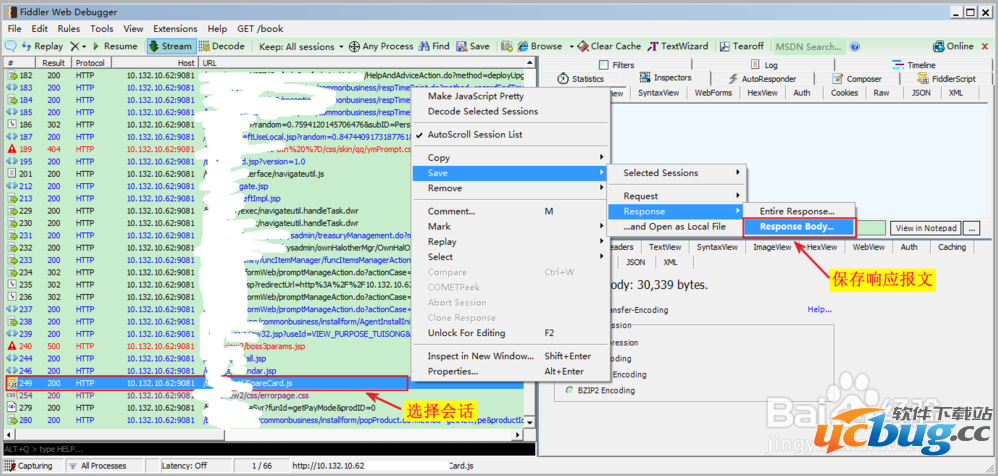The width and height of the screenshot is (998, 476).
Task: Expand the Selected Sessions submenu
Action: 676,172
